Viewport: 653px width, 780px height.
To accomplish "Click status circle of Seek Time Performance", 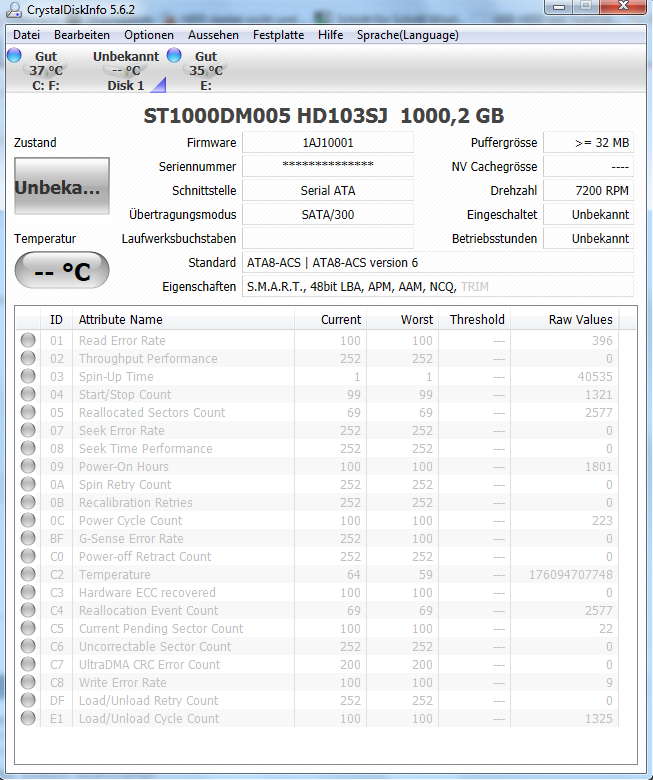I will click(x=28, y=448).
